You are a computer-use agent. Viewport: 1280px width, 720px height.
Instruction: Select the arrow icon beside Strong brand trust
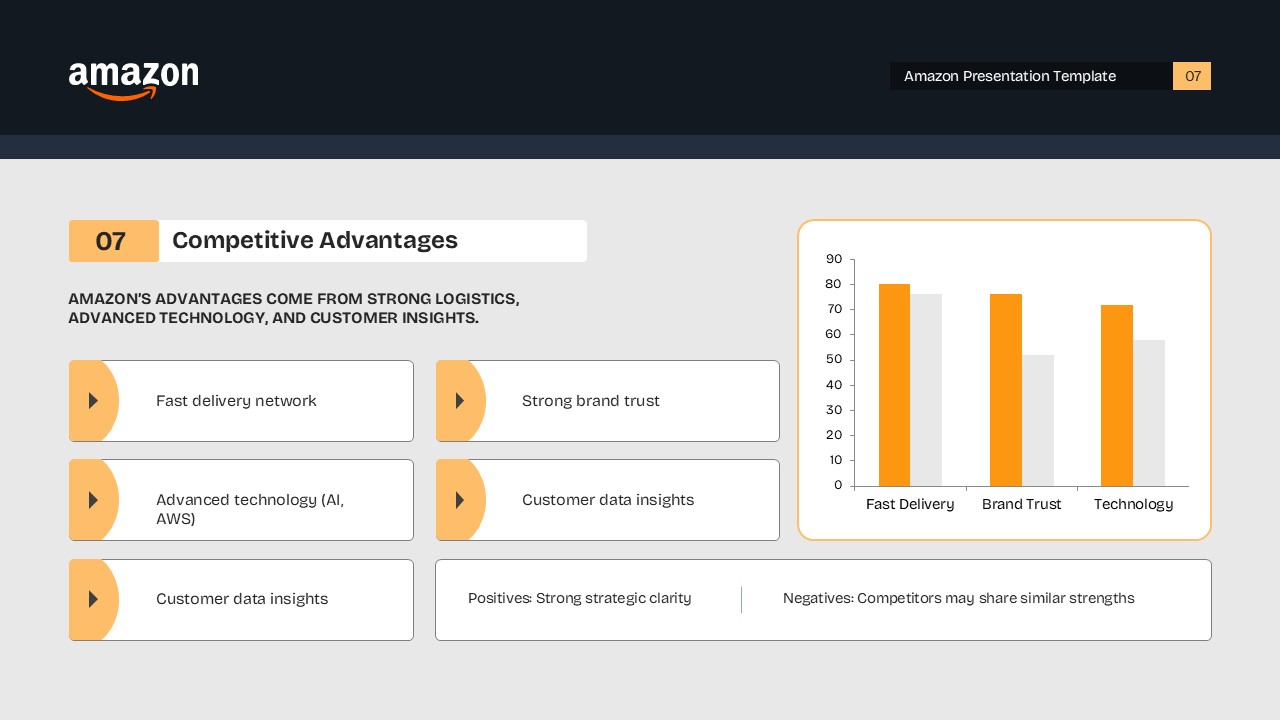point(460,401)
